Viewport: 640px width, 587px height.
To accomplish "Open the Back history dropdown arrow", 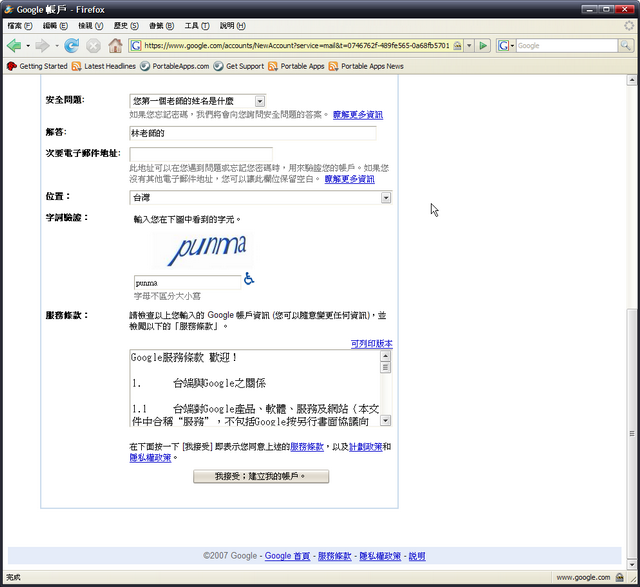I will [x=28, y=46].
